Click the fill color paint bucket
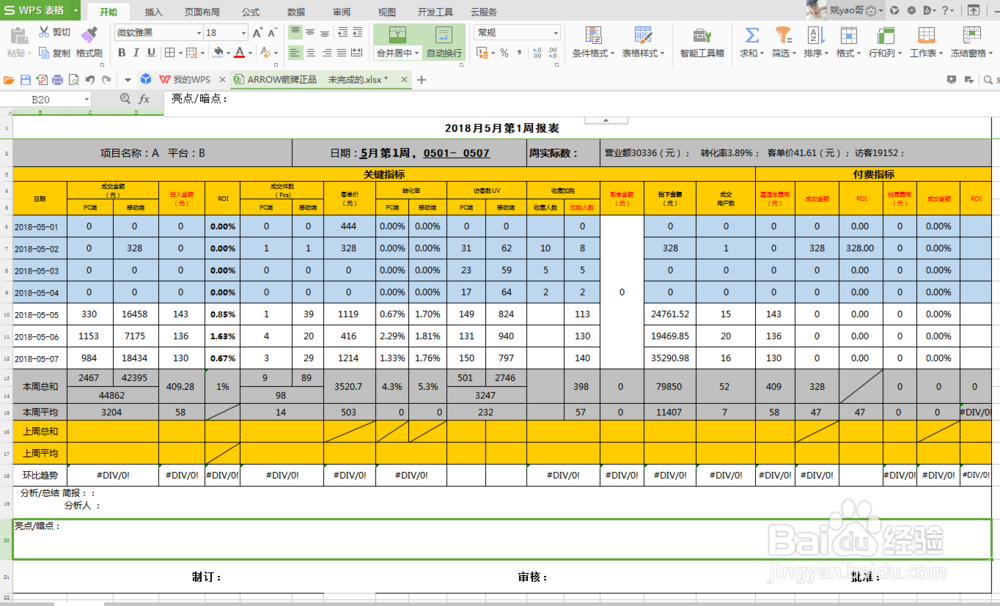 (x=219, y=52)
